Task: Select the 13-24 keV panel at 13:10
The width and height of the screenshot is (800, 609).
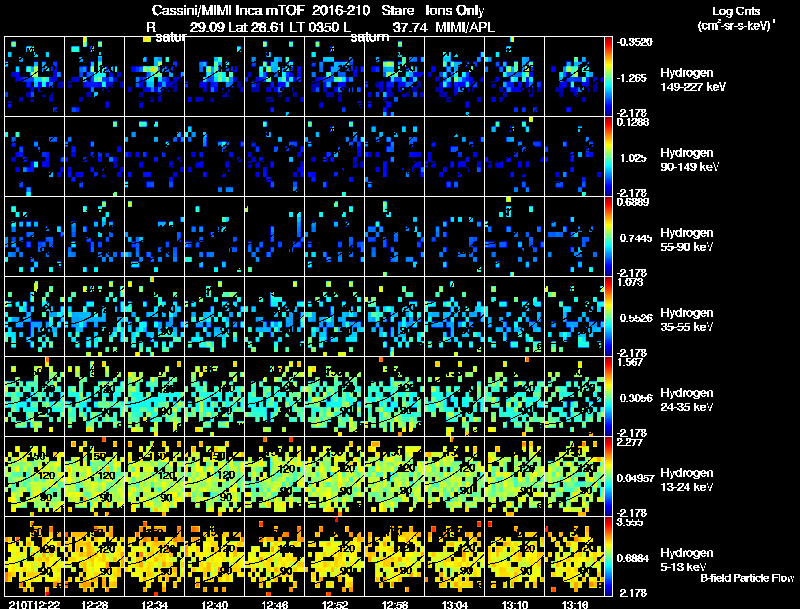Action: (x=514, y=476)
